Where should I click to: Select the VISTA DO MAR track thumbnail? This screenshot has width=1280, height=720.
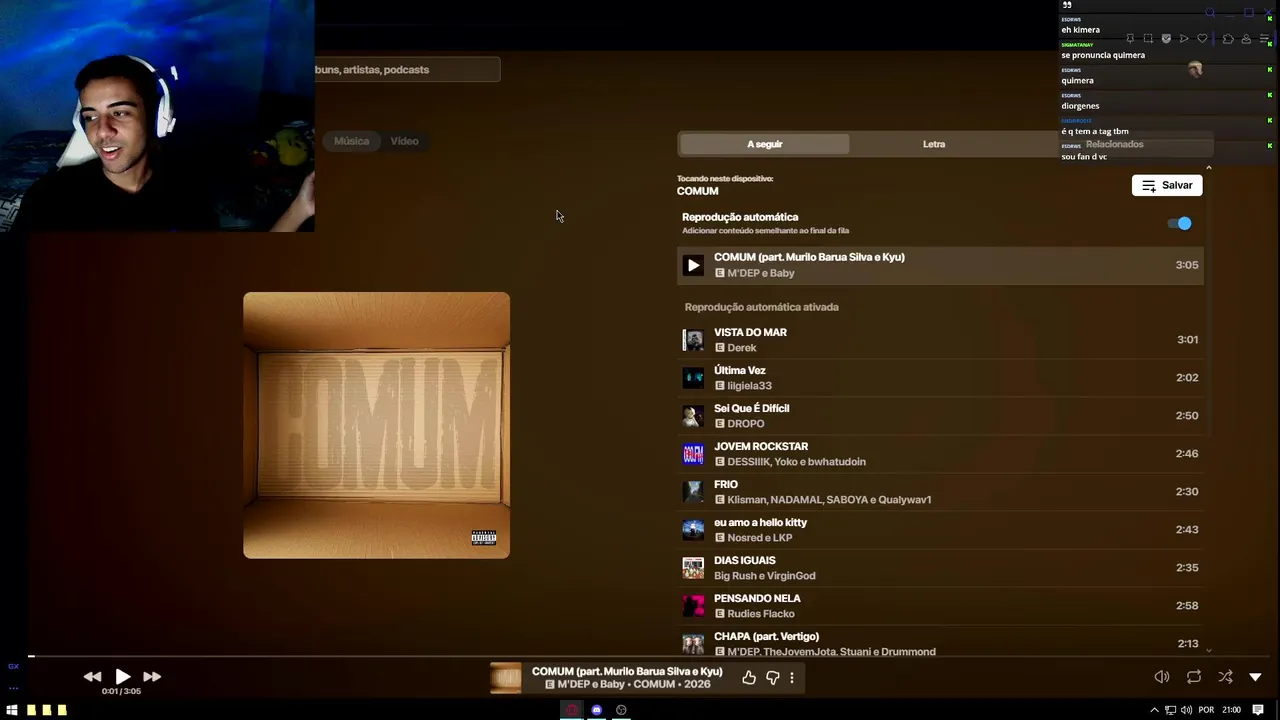click(x=693, y=340)
